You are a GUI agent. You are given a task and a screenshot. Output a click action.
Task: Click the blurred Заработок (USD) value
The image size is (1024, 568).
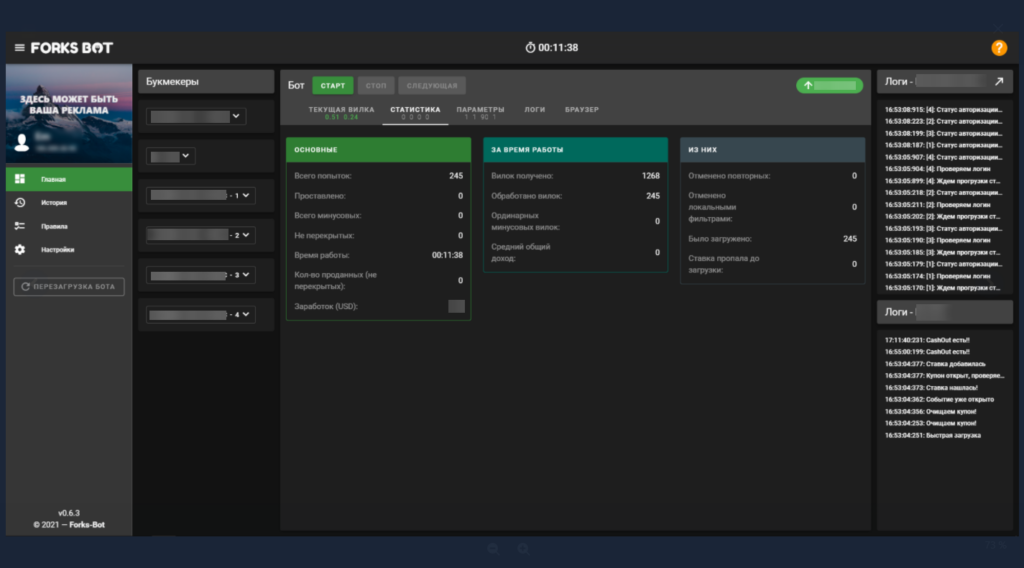click(x=456, y=306)
